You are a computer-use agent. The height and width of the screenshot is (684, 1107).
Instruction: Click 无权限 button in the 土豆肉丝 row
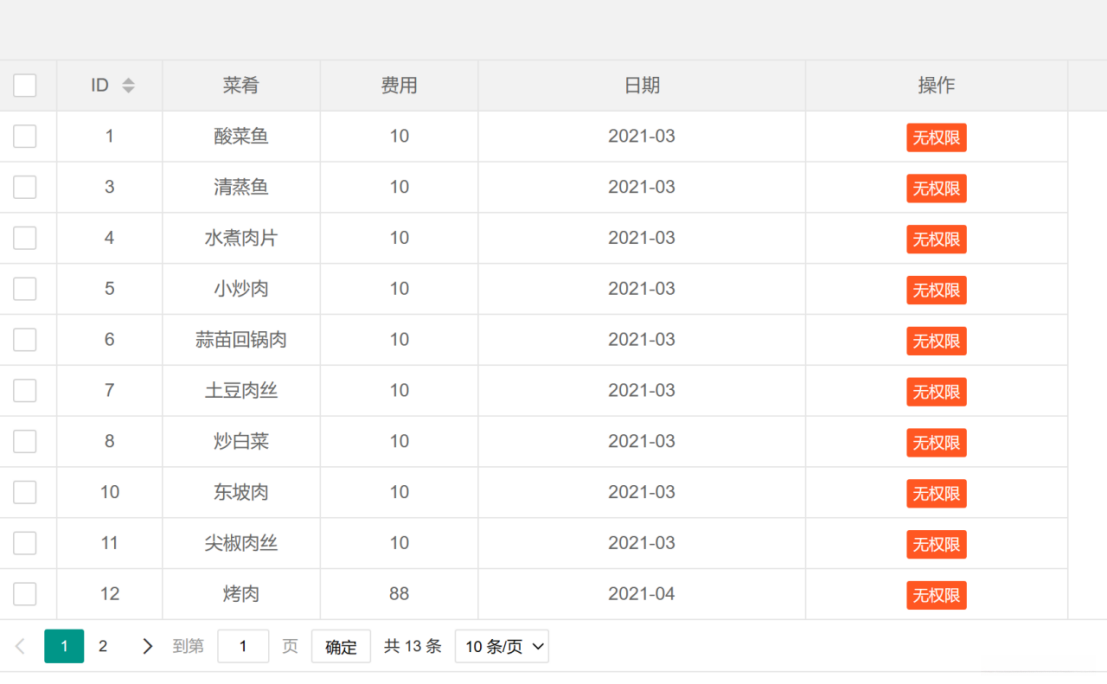(936, 392)
